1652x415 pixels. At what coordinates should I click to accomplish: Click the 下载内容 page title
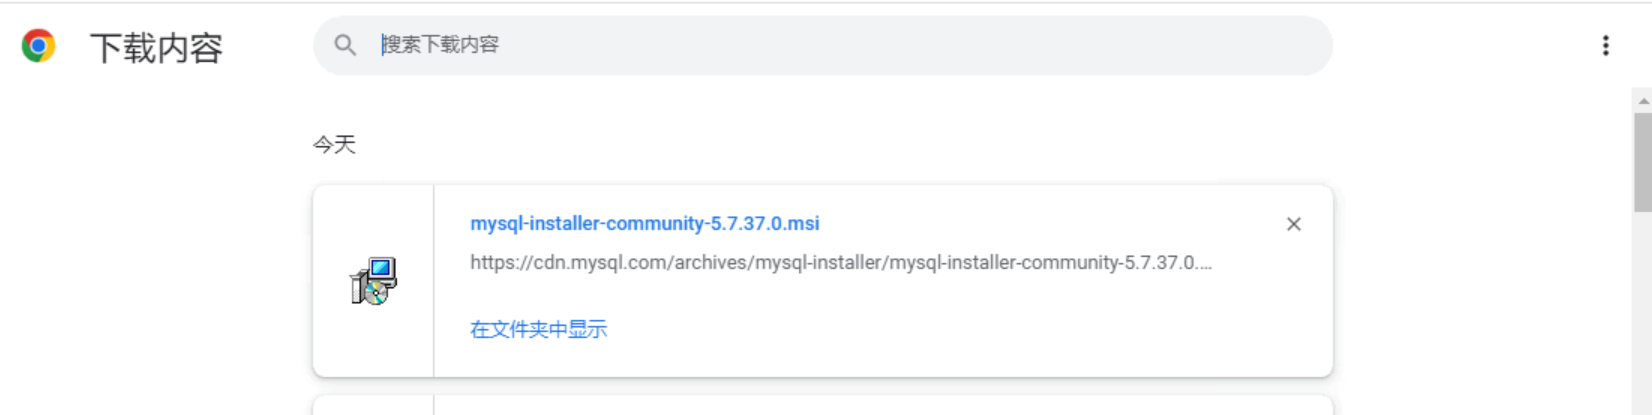tap(156, 48)
